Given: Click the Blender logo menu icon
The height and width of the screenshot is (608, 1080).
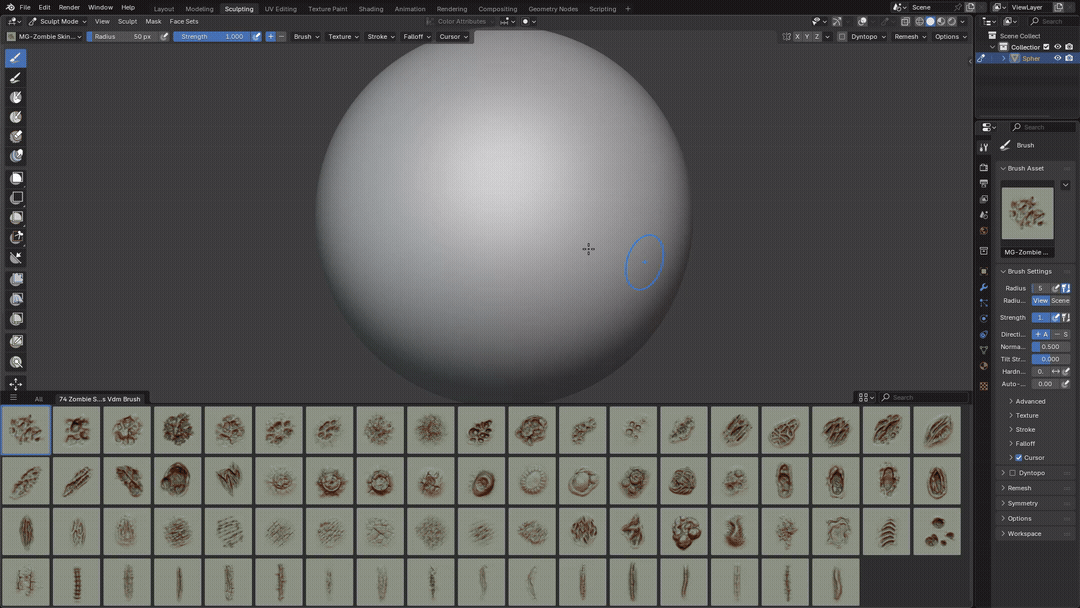Looking at the screenshot, I should [x=10, y=8].
